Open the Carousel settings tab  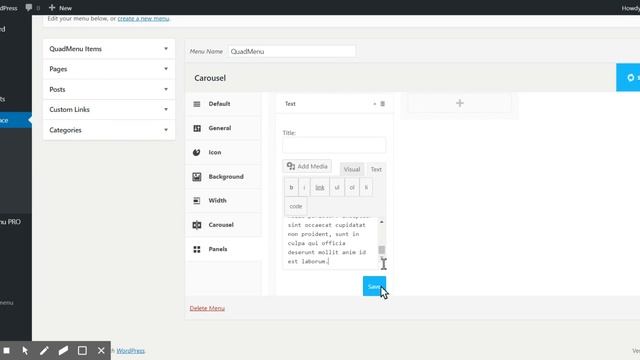(x=224, y=225)
